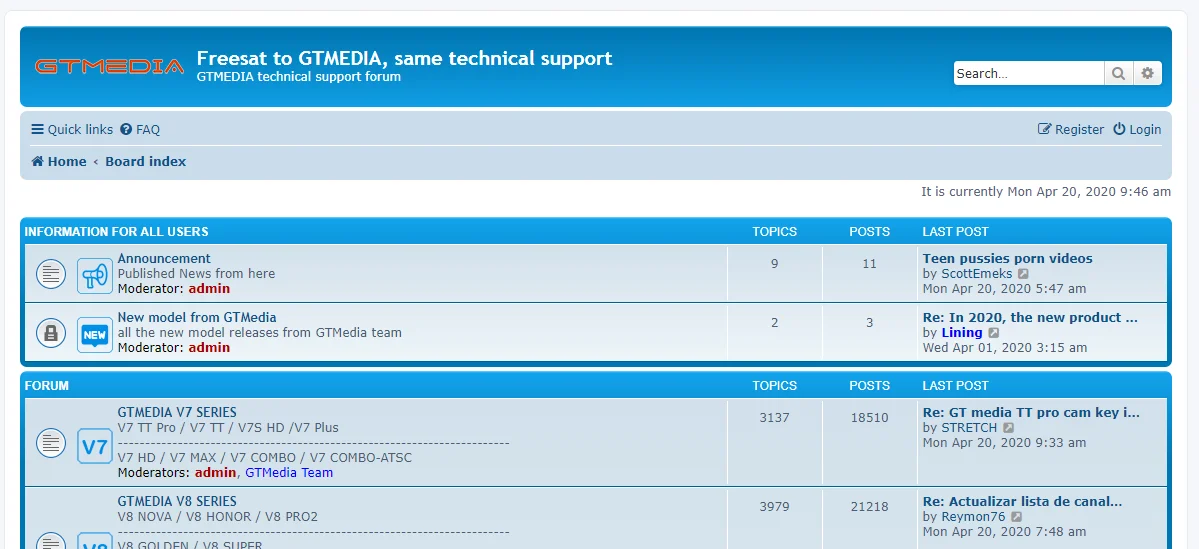Go to Board index breadcrumb
The width and height of the screenshot is (1199, 549).
coord(145,161)
